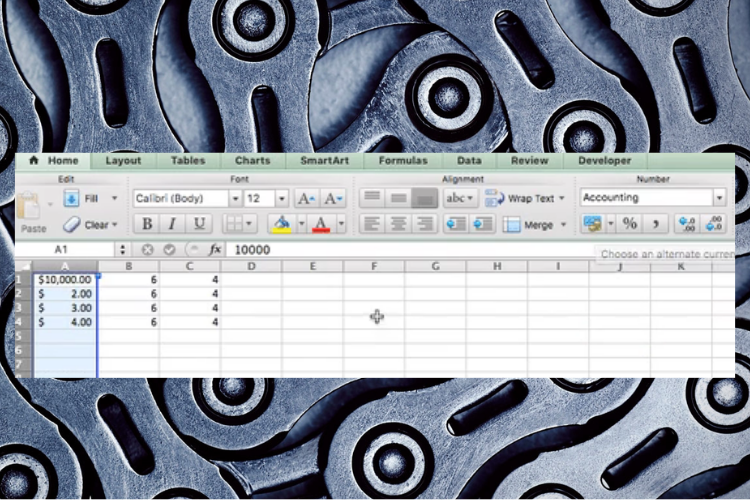The height and width of the screenshot is (500, 750).
Task: Open the font color dropdown arrow
Action: click(341, 223)
